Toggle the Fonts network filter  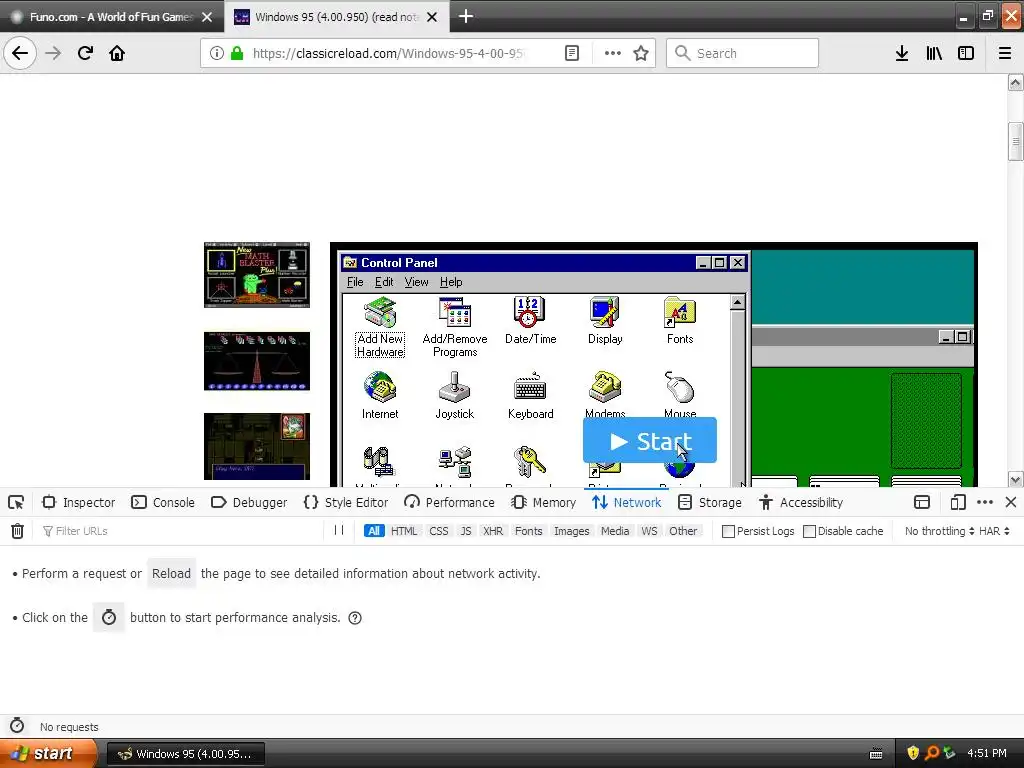[528, 531]
